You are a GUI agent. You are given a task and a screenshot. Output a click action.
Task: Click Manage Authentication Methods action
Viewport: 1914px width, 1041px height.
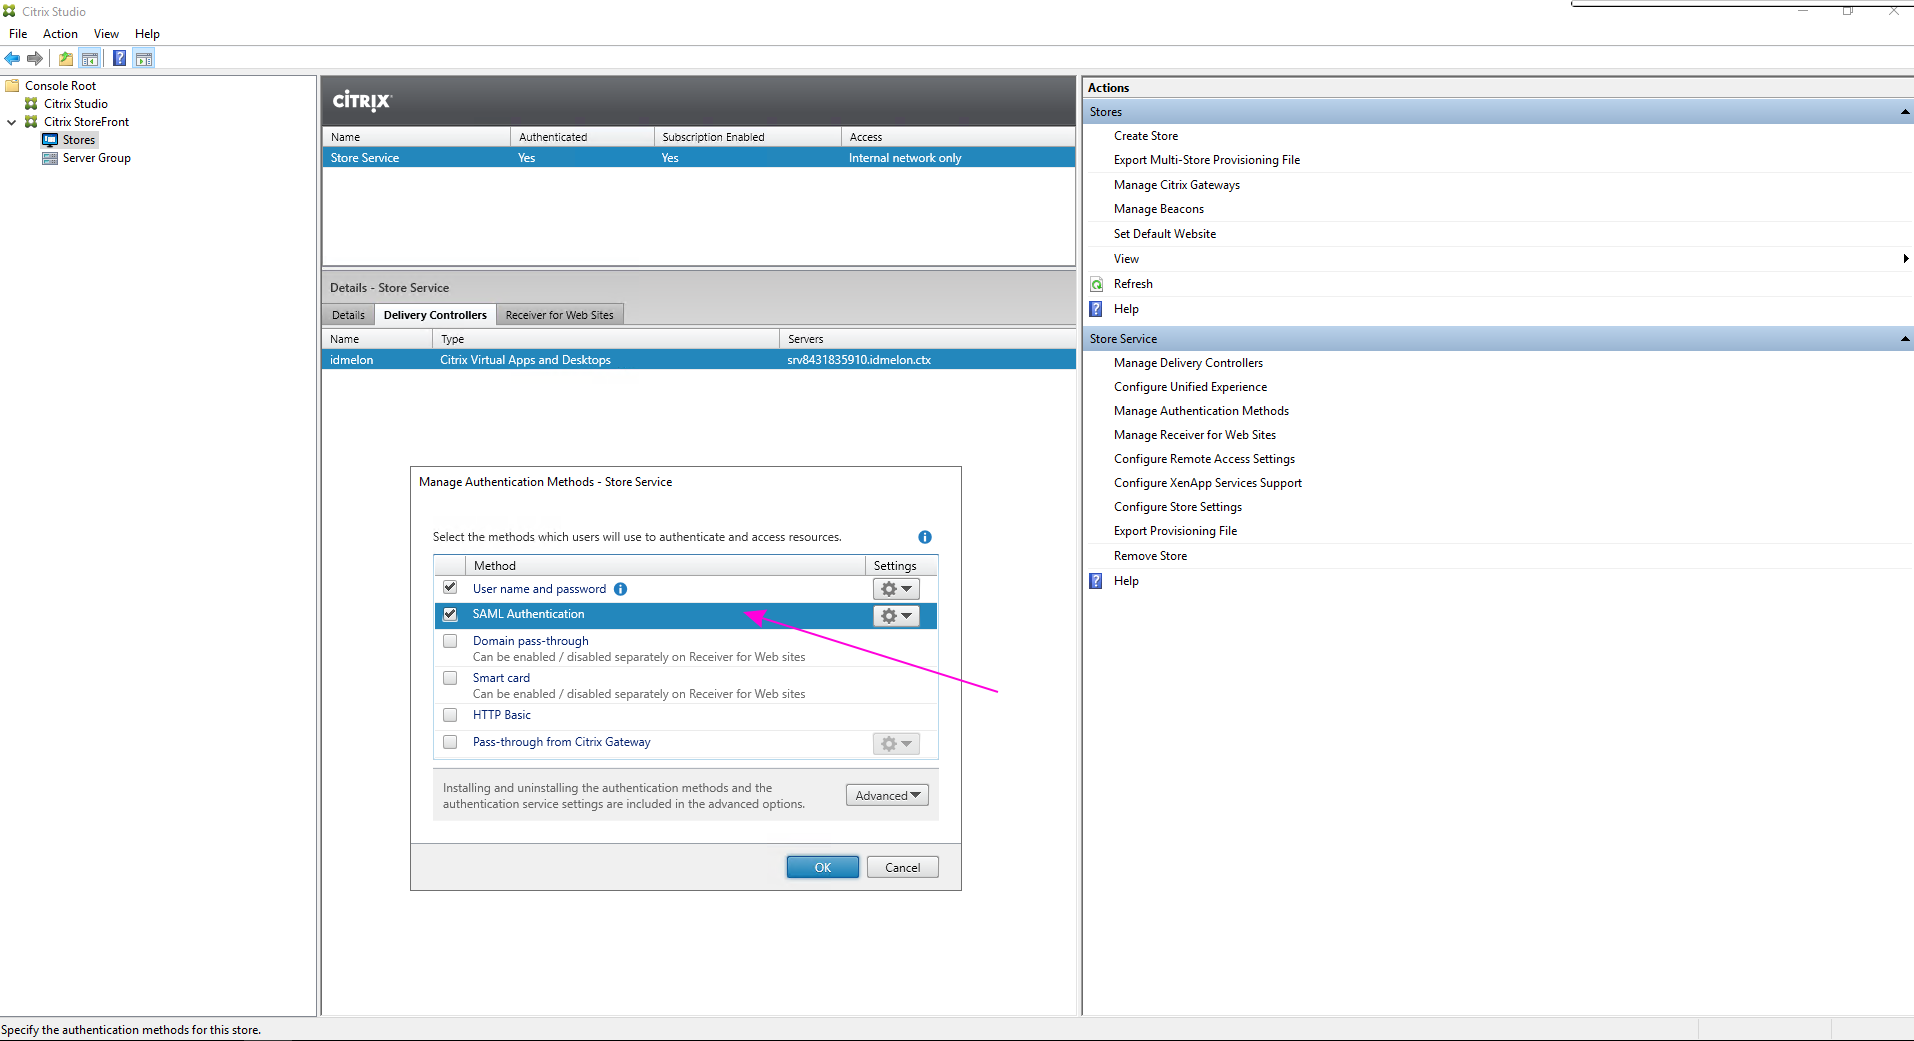1201,411
